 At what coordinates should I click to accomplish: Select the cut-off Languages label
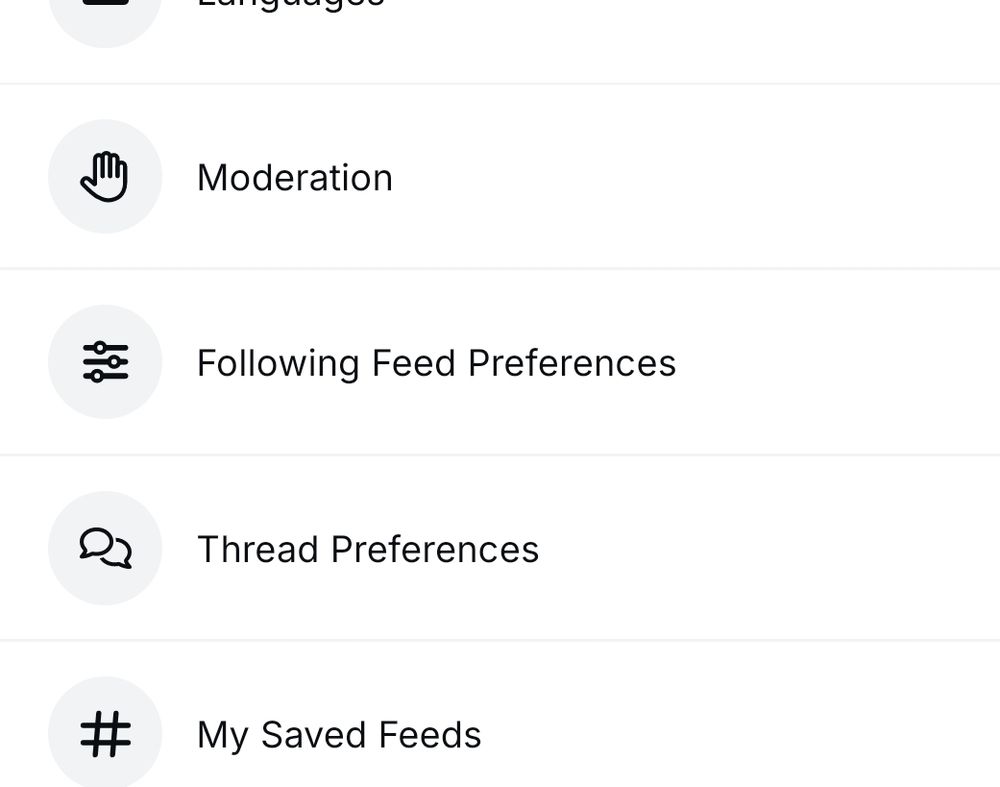291,4
